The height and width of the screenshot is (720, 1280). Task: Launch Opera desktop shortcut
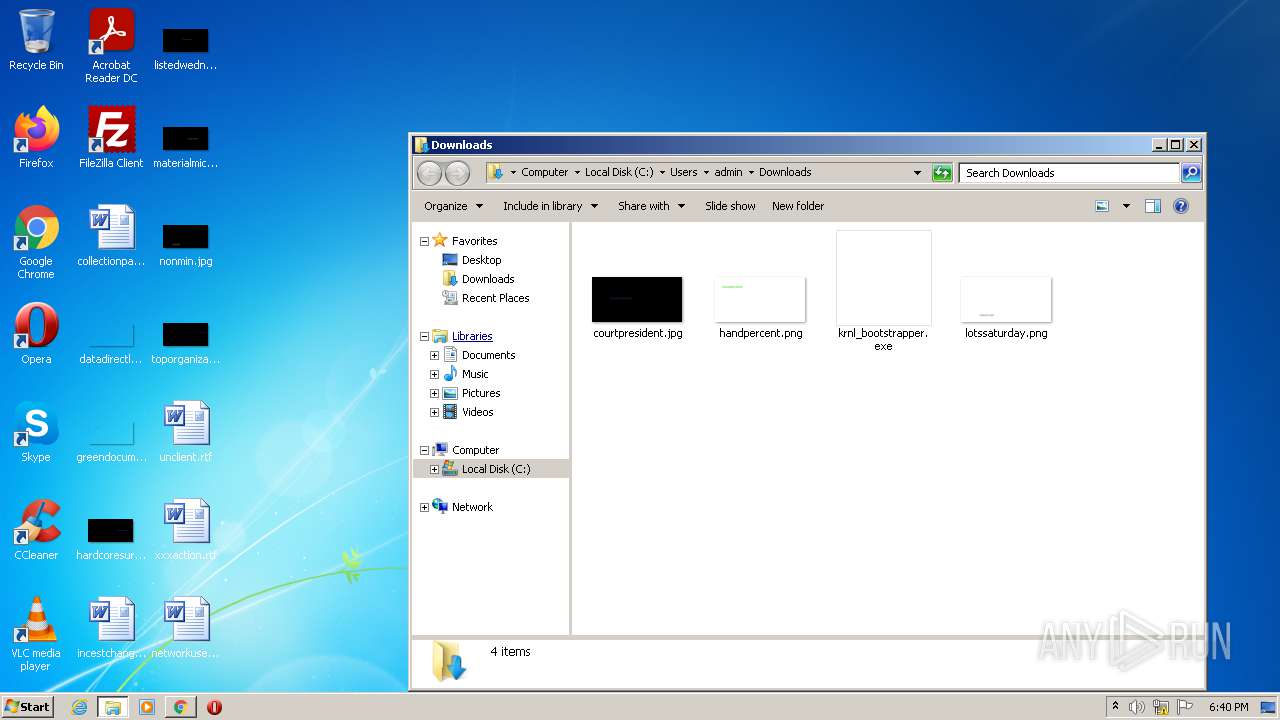36,334
